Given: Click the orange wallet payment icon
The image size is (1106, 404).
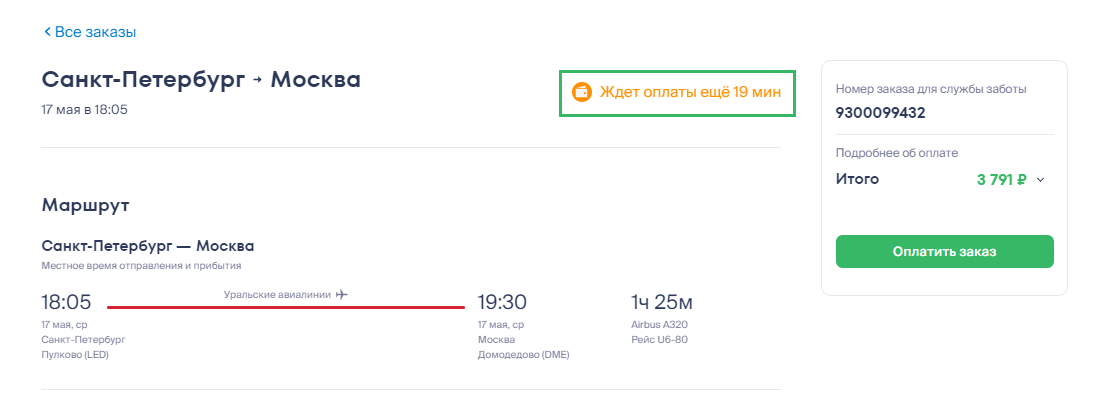Looking at the screenshot, I should 581,92.
